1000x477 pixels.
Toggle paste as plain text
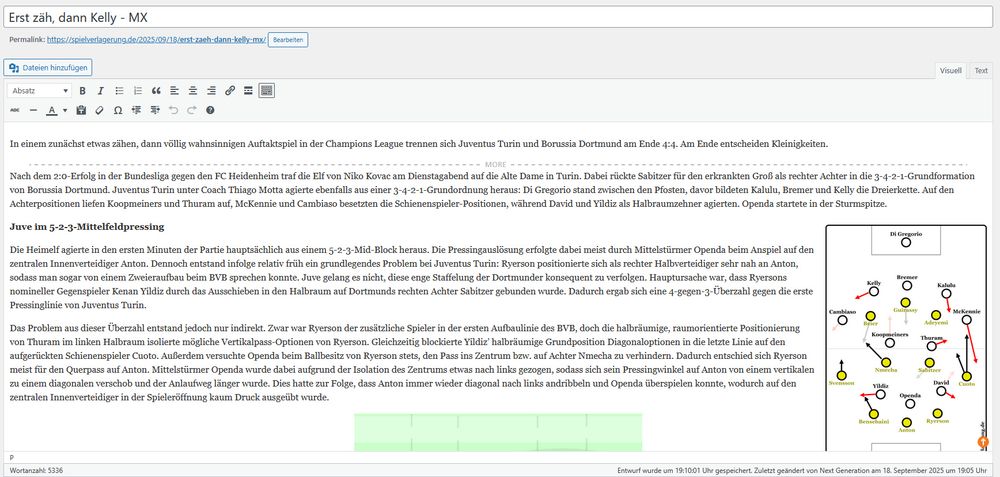[81, 110]
